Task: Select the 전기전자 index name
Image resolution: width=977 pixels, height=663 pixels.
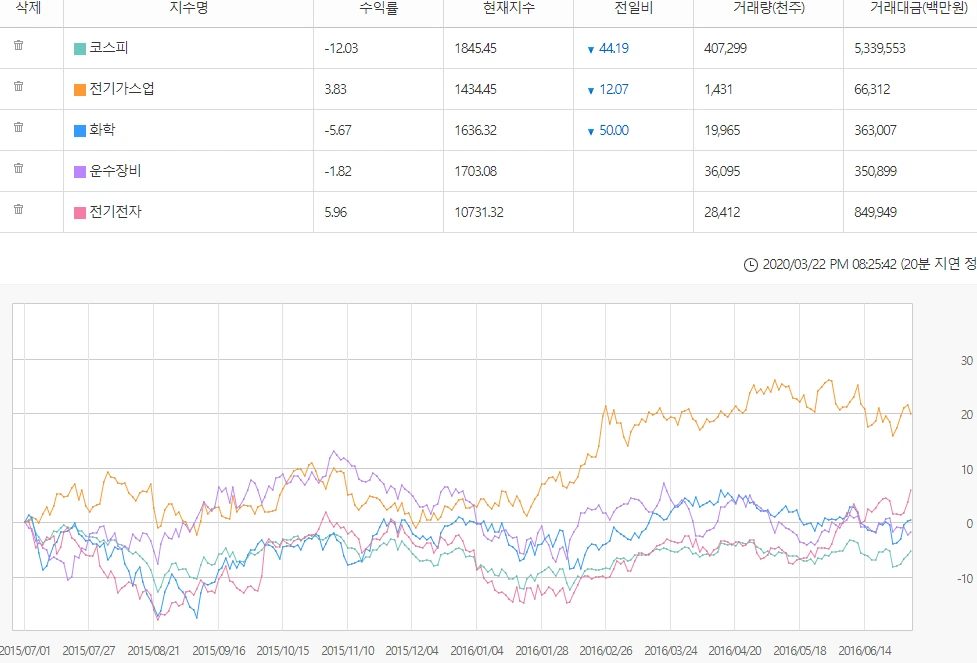Action: pos(115,212)
